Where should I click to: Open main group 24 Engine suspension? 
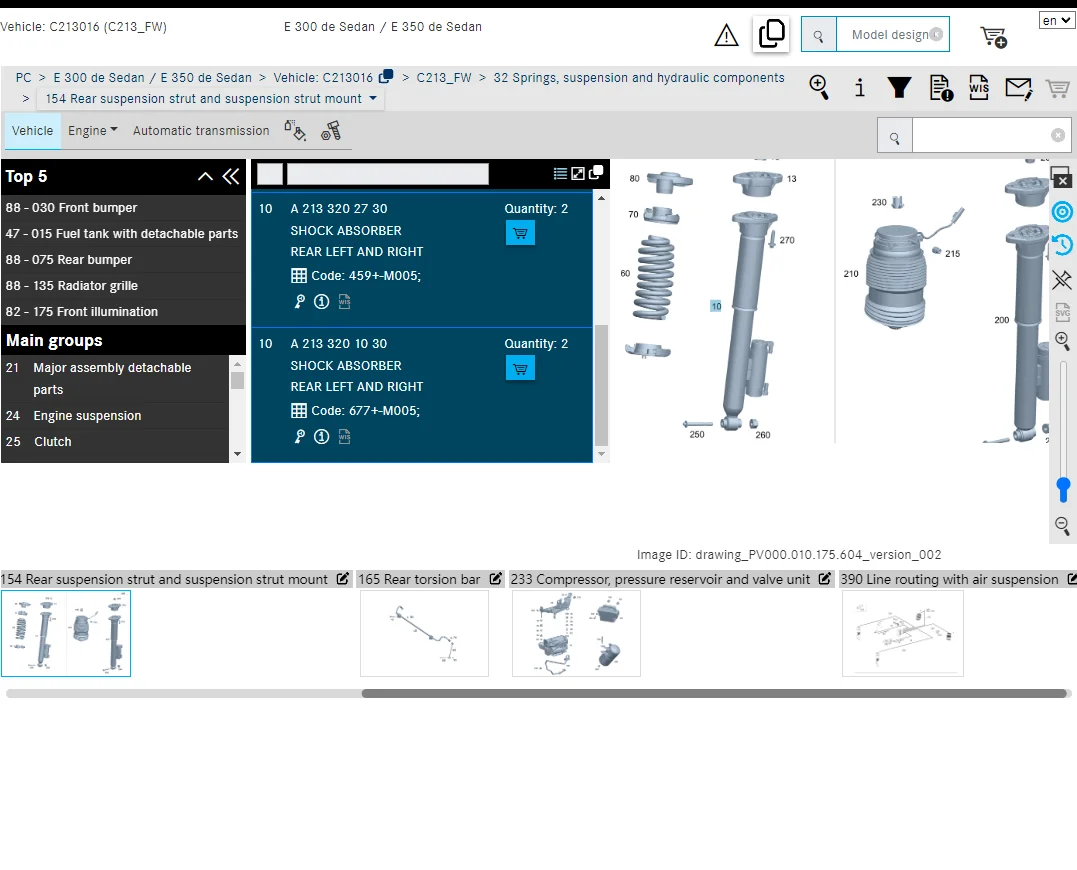click(115, 416)
